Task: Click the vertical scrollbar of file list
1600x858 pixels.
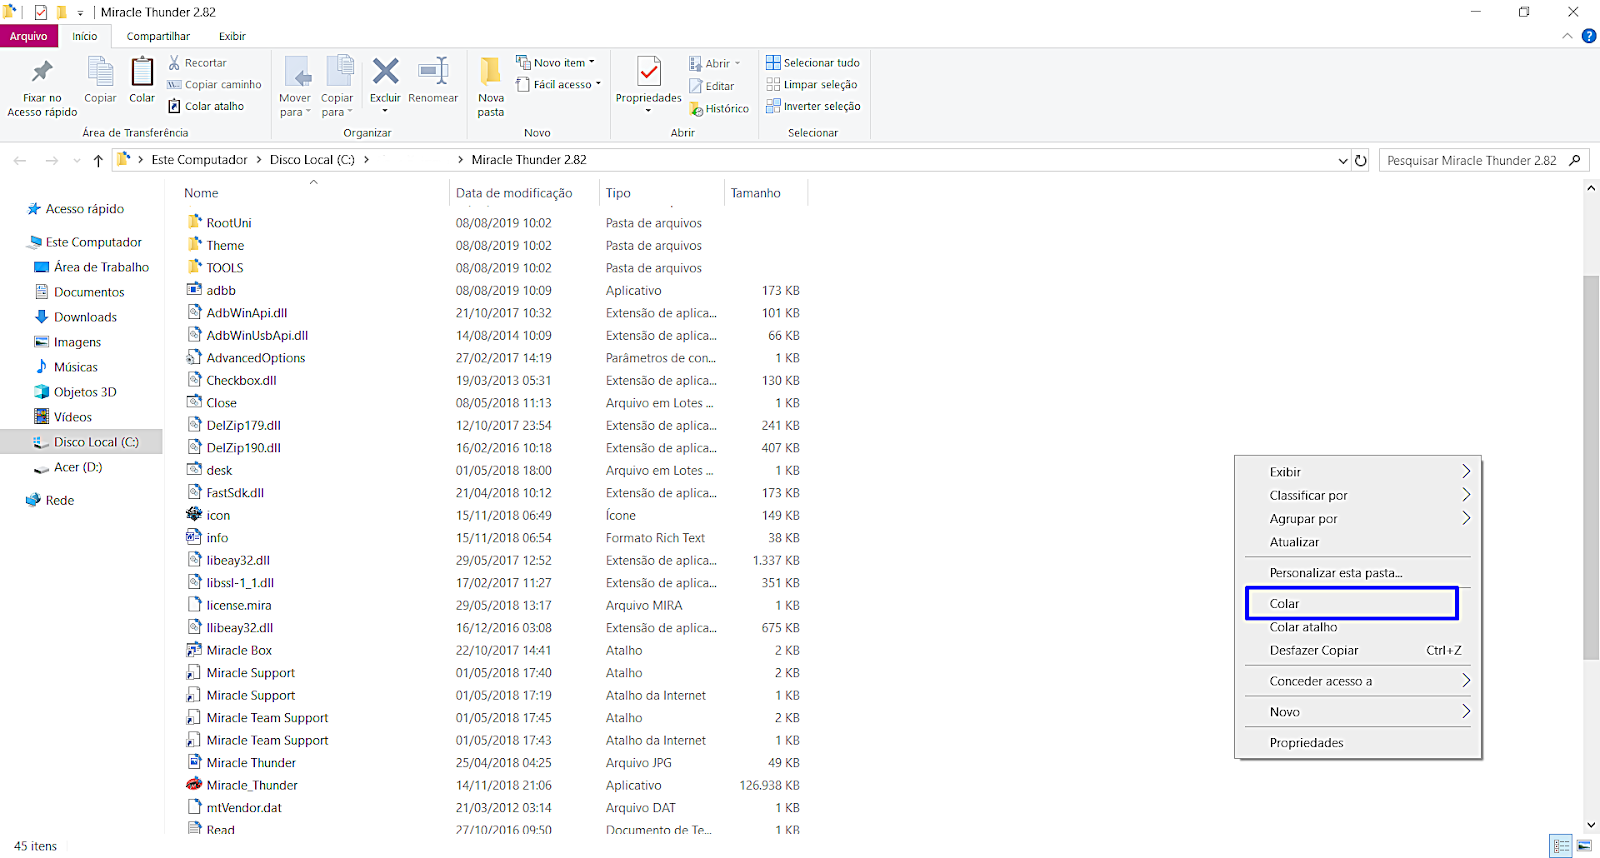Action: [1591, 468]
